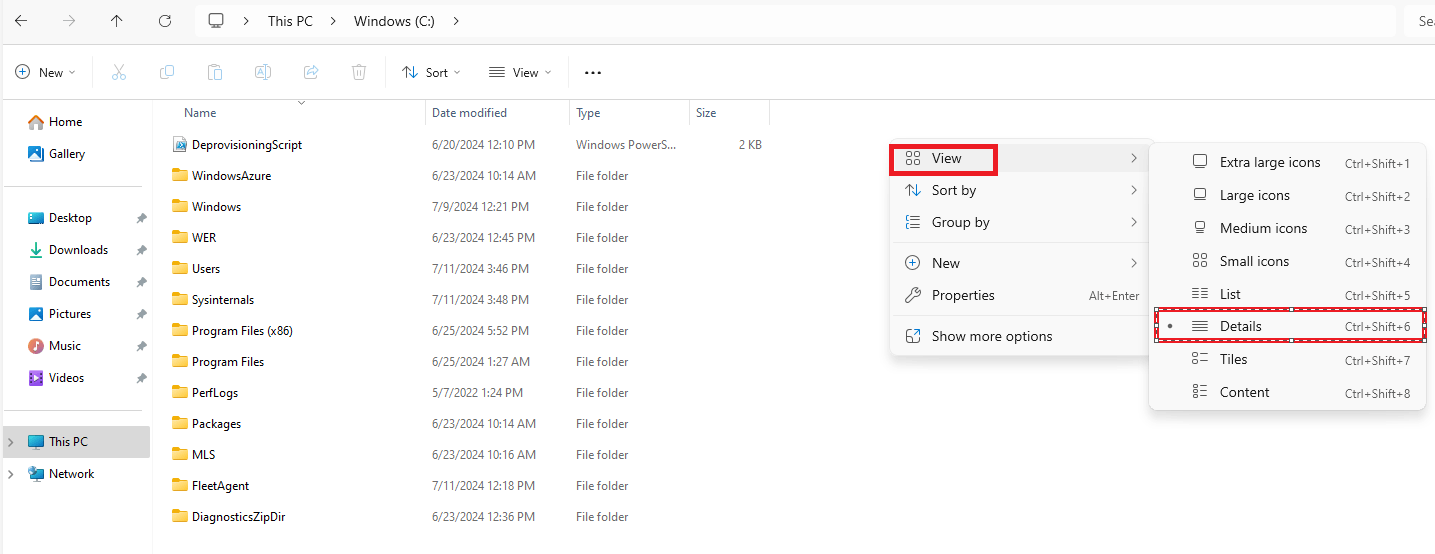Go up one folder level
Image resolution: width=1435 pixels, height=554 pixels.
[x=117, y=20]
